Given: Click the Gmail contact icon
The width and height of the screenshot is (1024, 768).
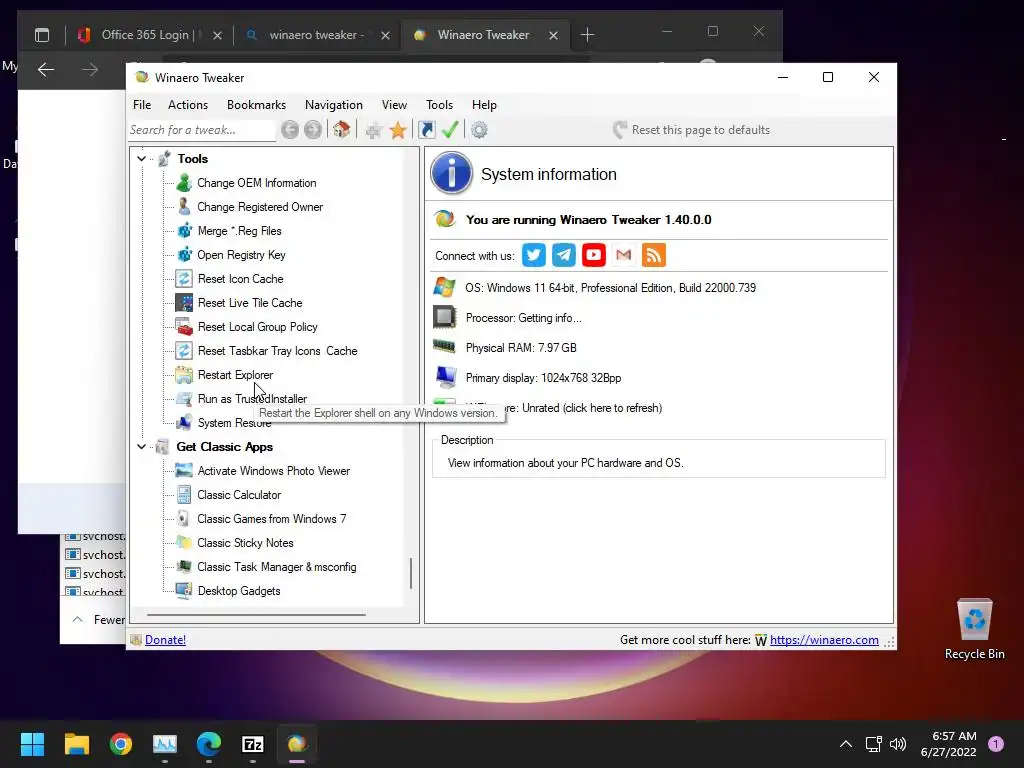Looking at the screenshot, I should pos(624,255).
